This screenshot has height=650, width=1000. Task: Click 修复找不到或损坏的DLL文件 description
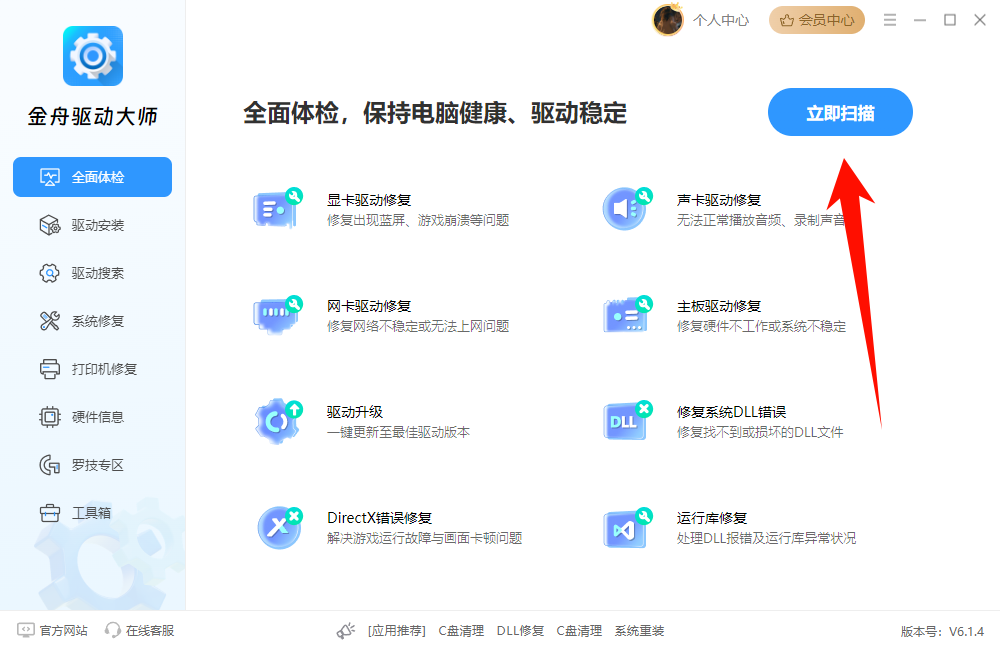click(760, 432)
